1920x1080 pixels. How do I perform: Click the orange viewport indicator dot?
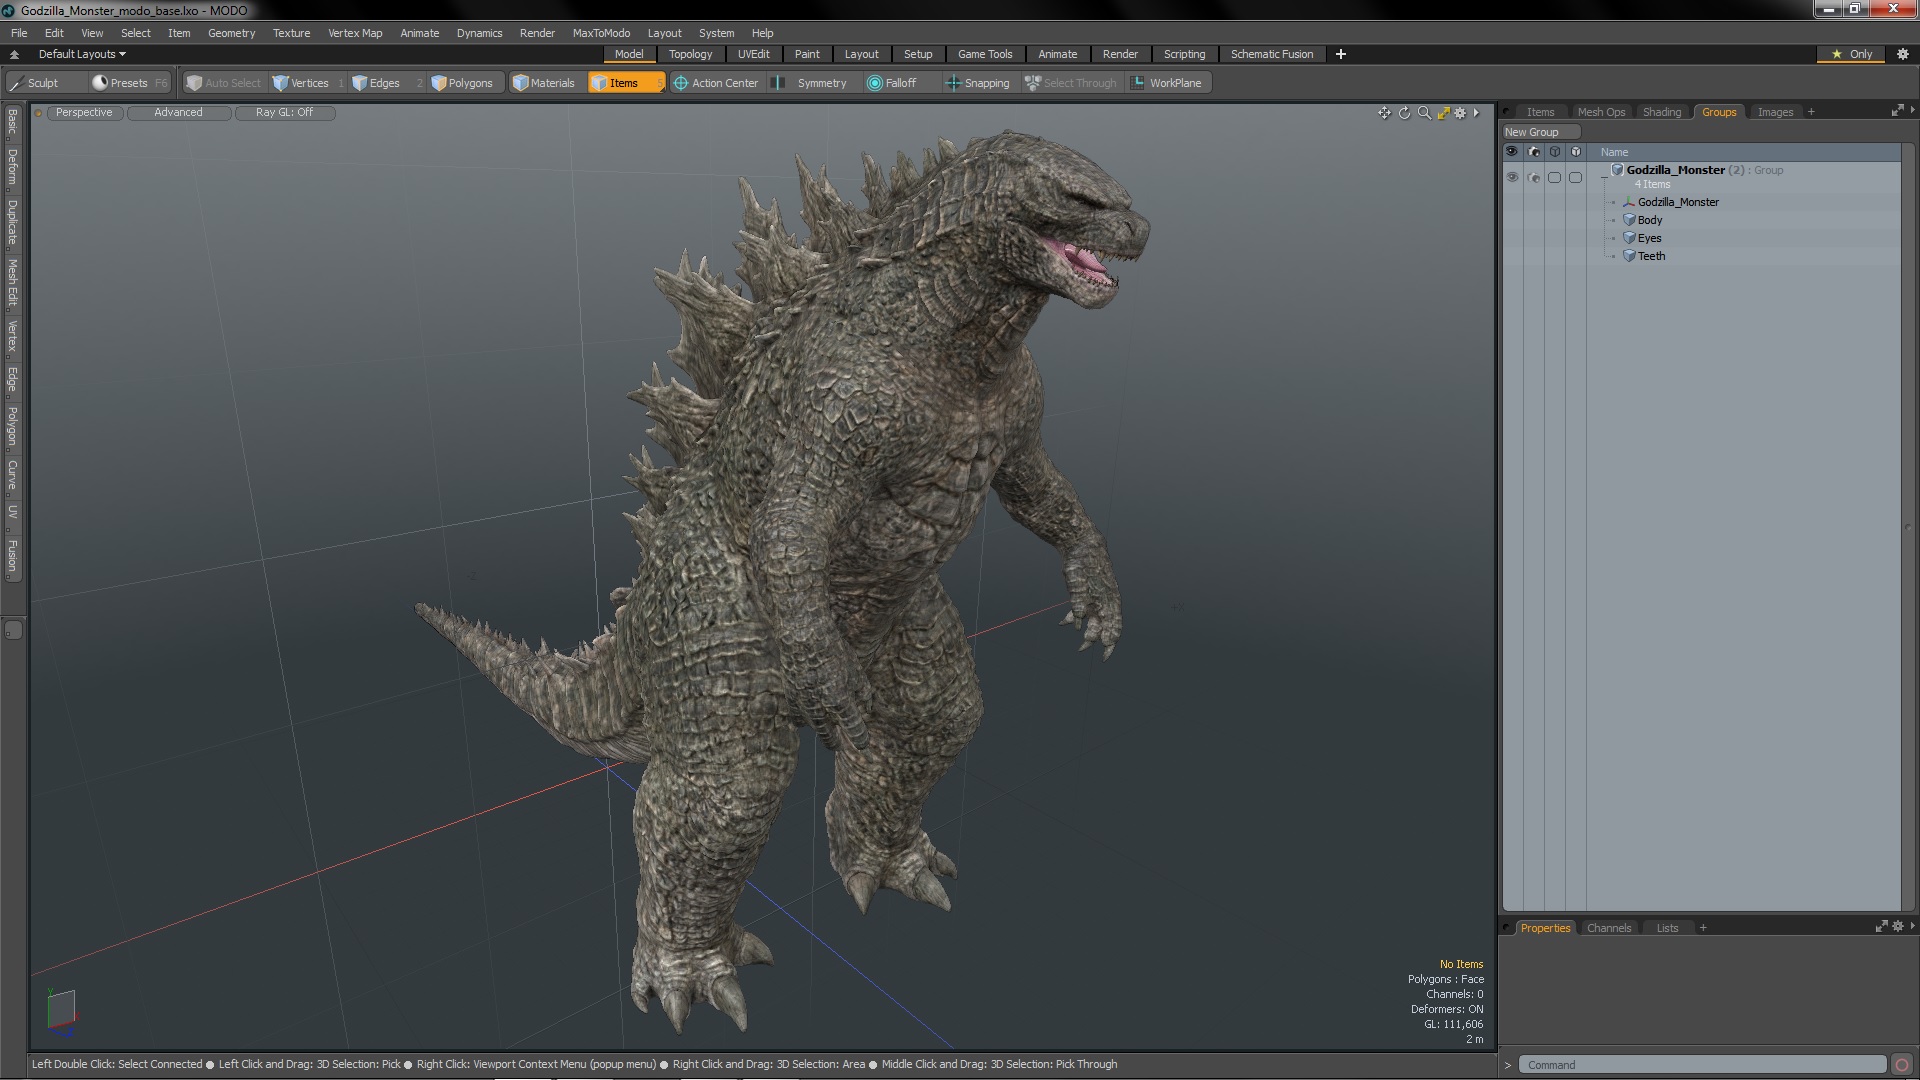point(38,113)
